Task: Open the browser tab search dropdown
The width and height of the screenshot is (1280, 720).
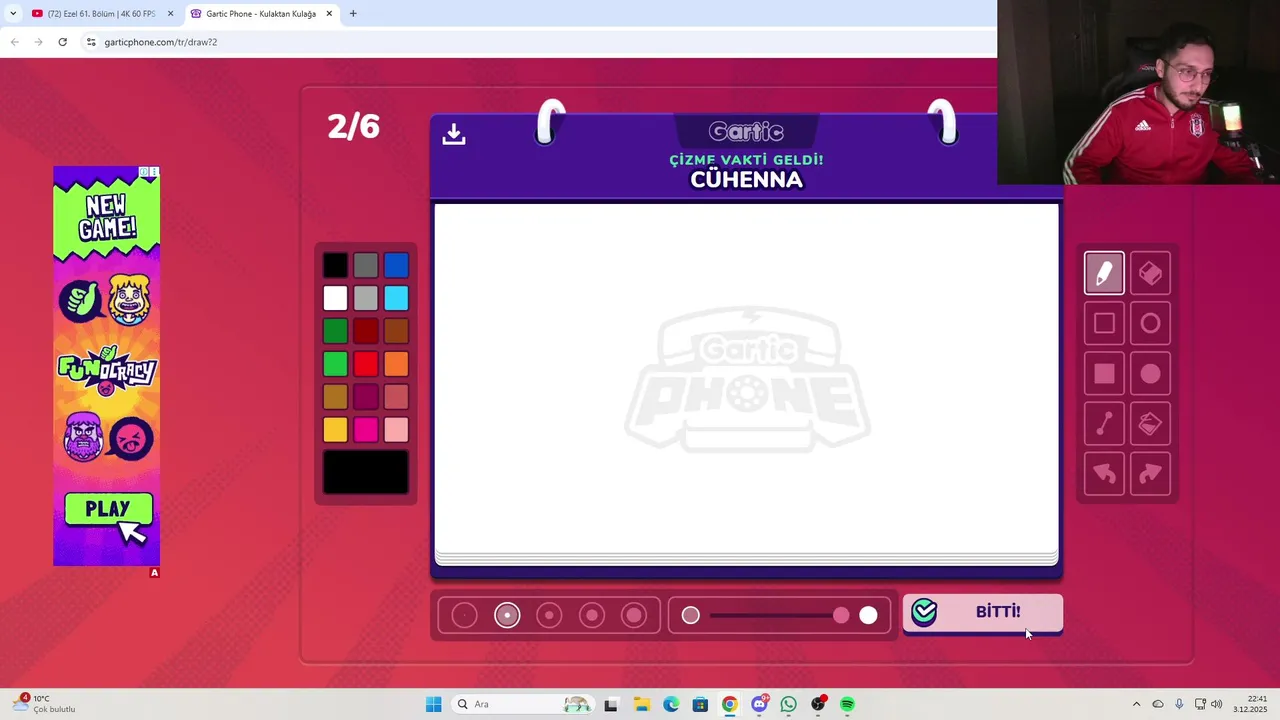Action: click(12, 14)
